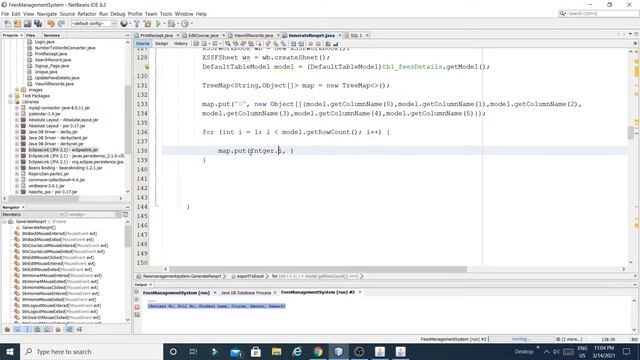Screen dimensions: 640x360
Task: Open the Navigate menu
Action: coord(47,14)
